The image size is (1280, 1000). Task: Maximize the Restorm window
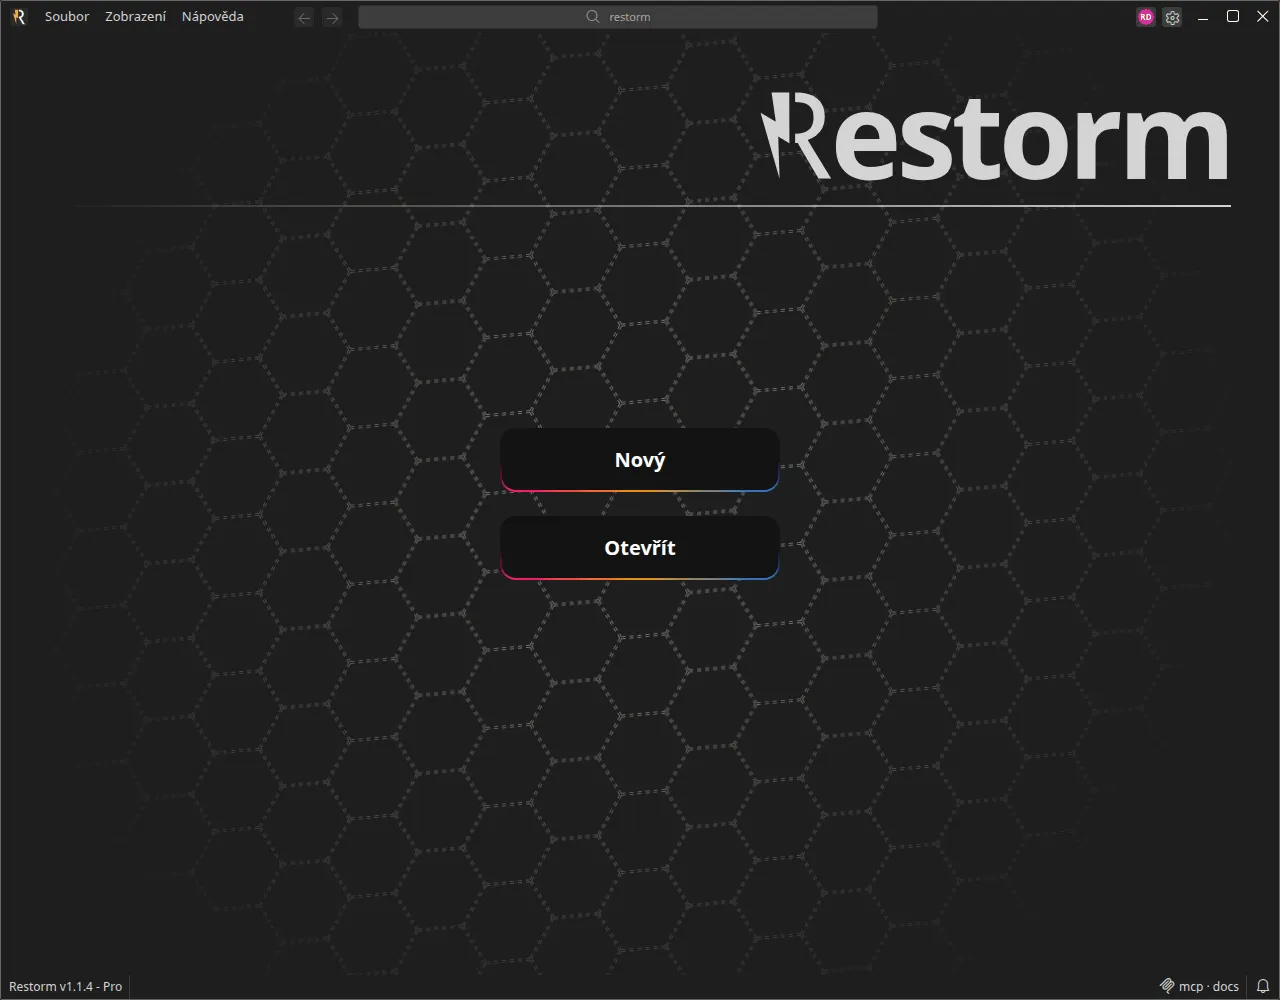(1233, 17)
